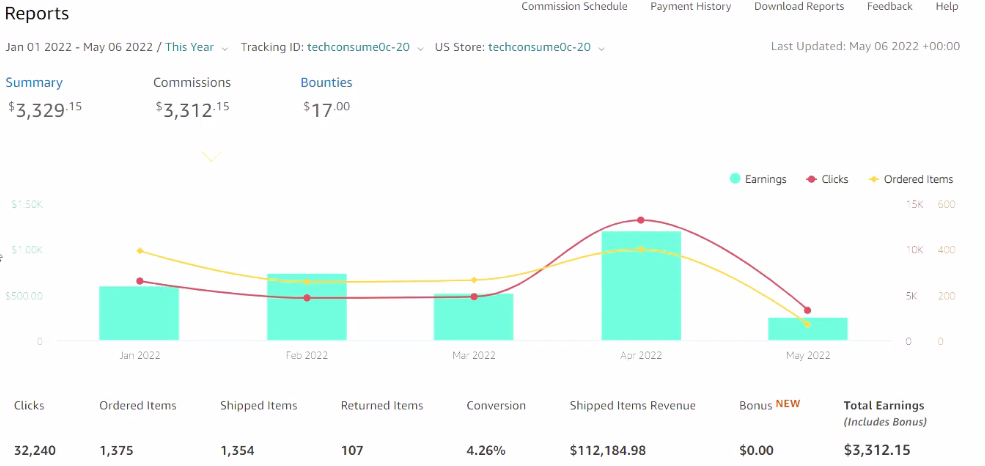Click the Conversion column header

coord(496,406)
